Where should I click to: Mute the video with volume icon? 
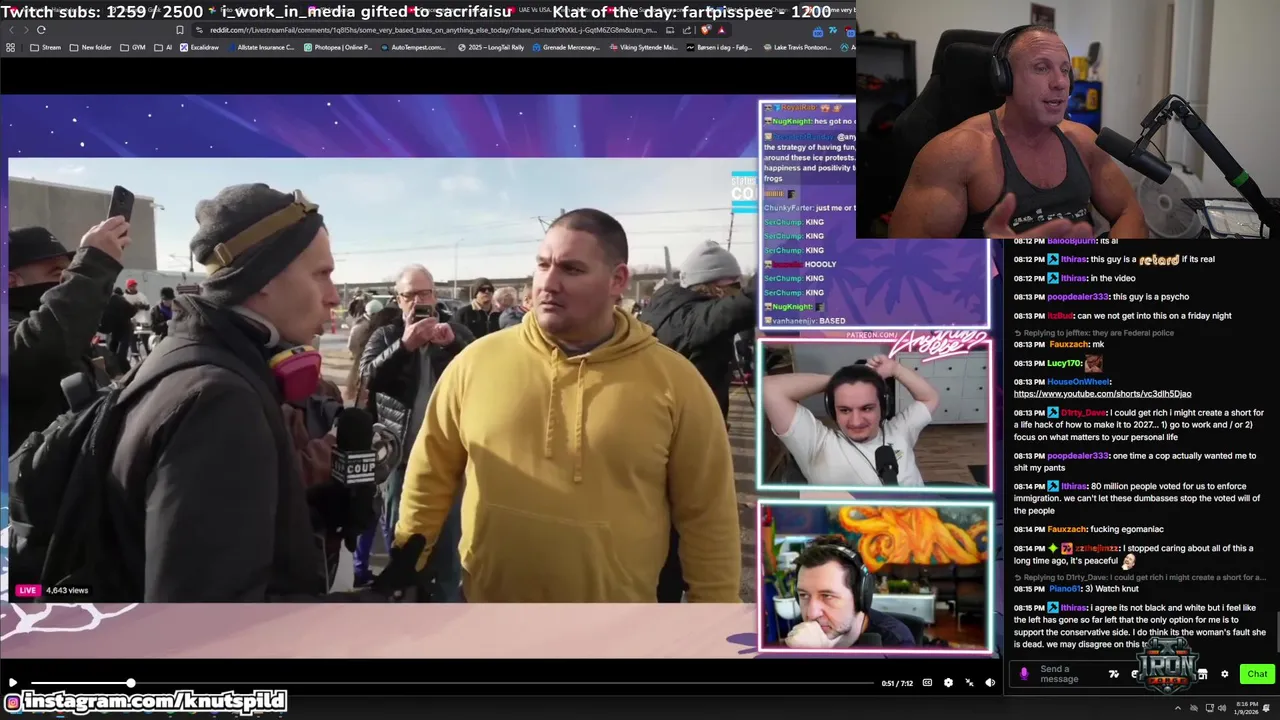pyautogui.click(x=990, y=683)
